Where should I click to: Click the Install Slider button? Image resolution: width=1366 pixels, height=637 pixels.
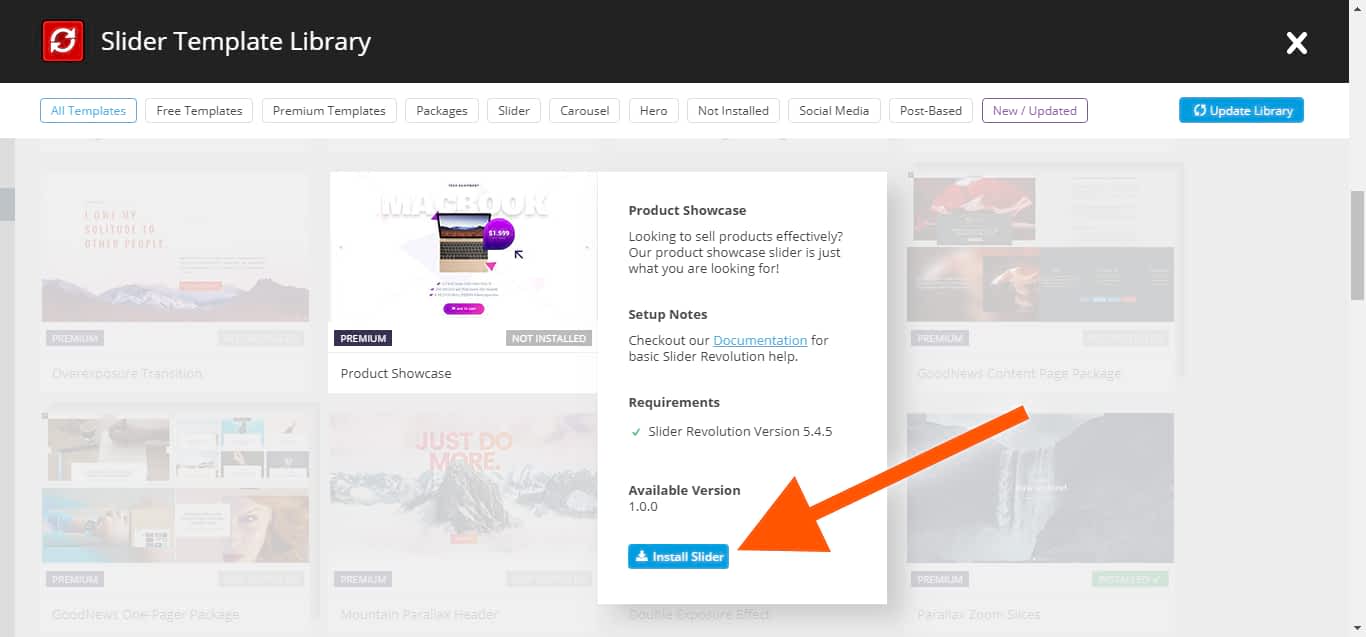[678, 556]
